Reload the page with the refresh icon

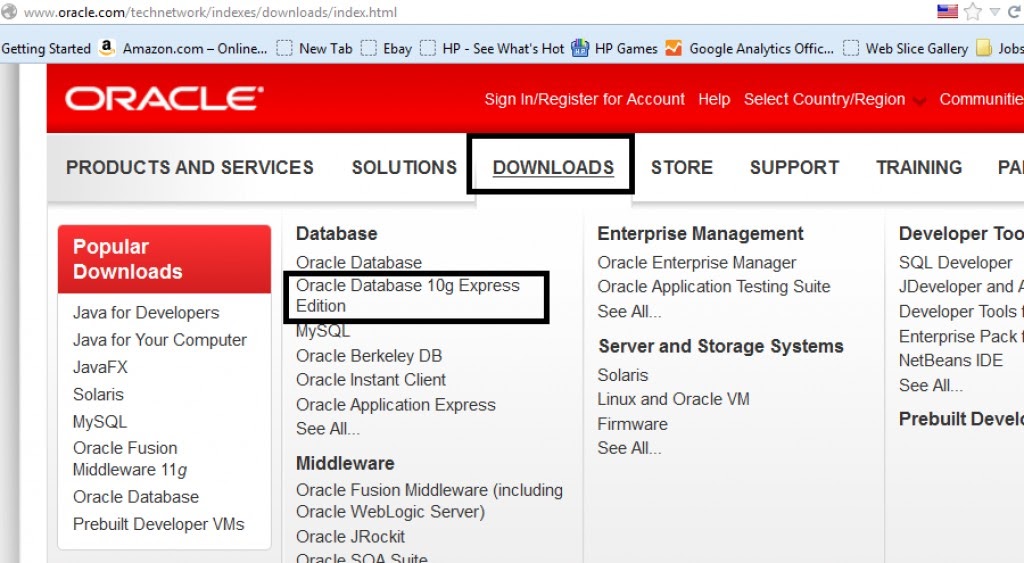pyautogui.click(x=1014, y=12)
